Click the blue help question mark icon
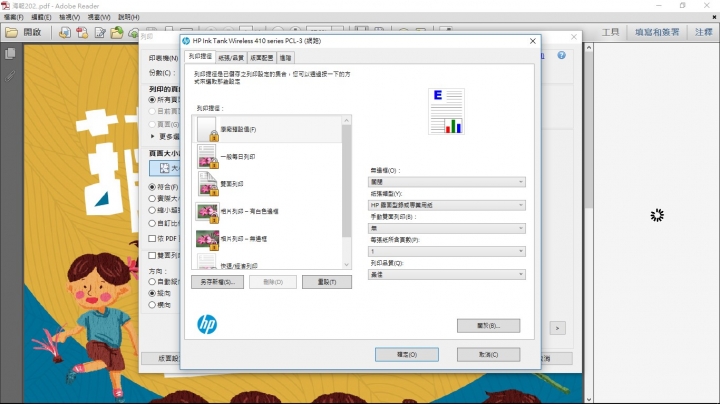This screenshot has width=720, height=404. 562,55
